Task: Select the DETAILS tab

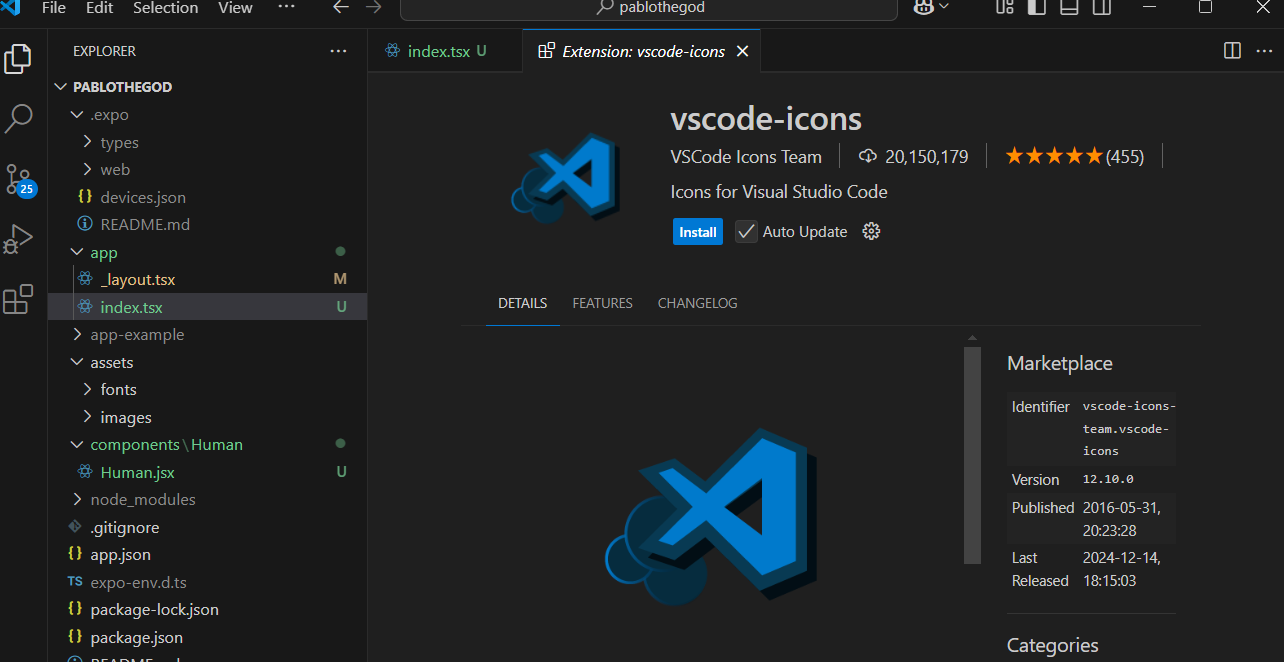Action: coord(523,303)
